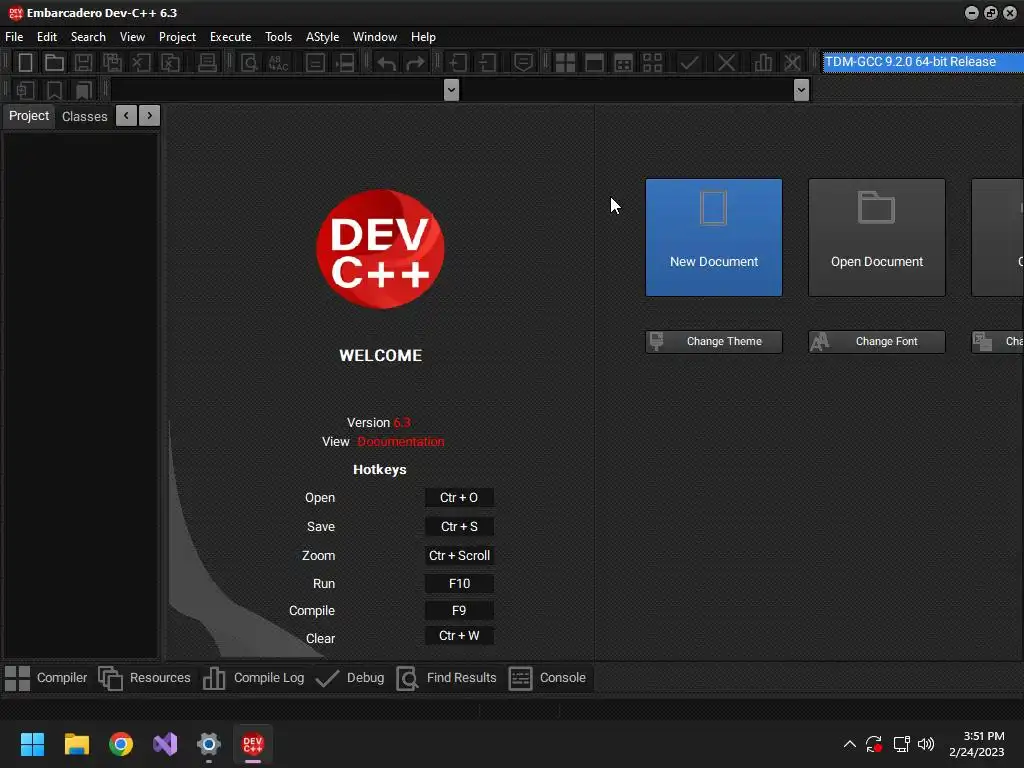The width and height of the screenshot is (1024, 768).
Task: Click the New Document tile label
Action: [x=713, y=261]
